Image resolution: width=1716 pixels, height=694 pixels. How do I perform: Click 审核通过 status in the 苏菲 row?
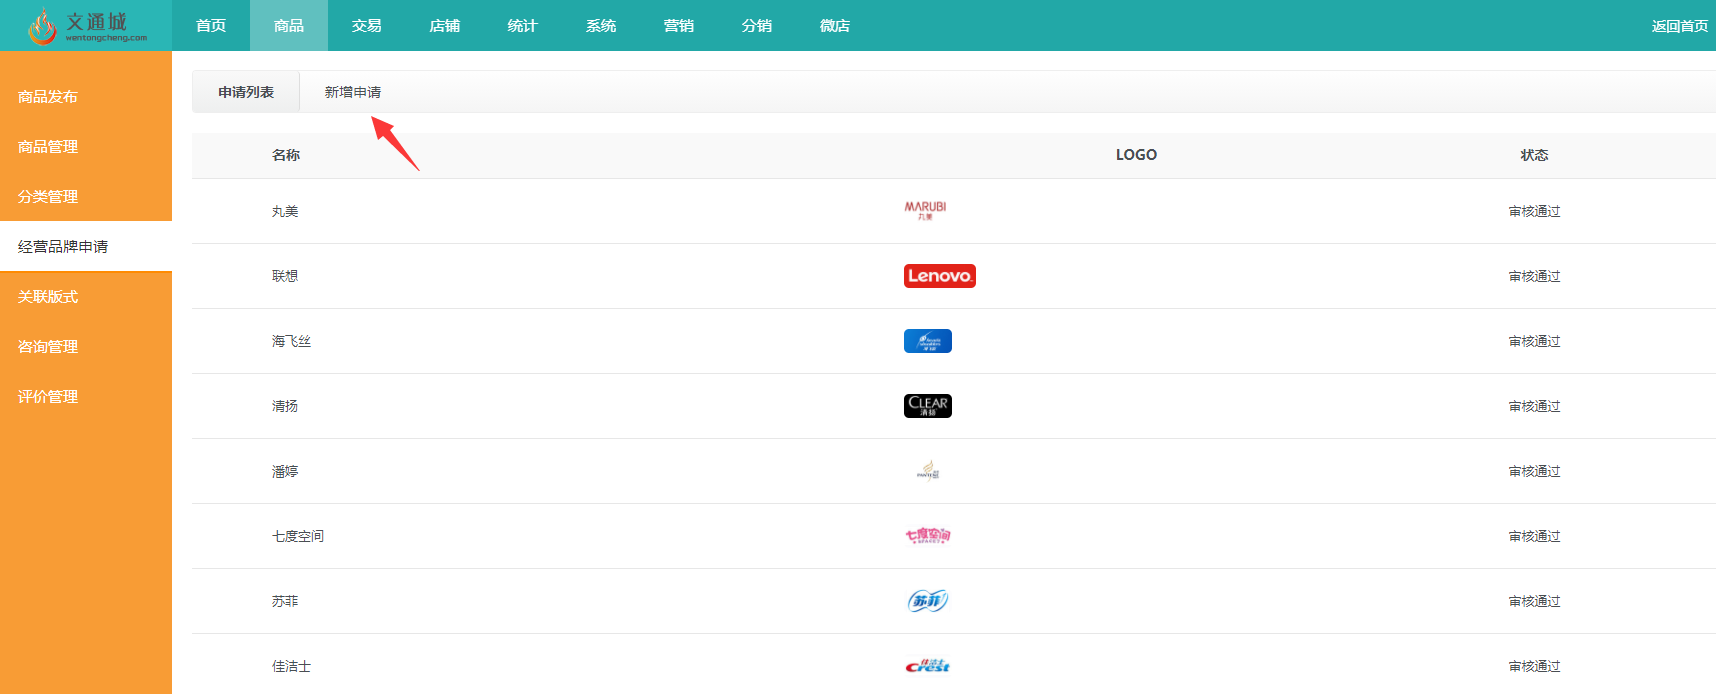(x=1535, y=601)
